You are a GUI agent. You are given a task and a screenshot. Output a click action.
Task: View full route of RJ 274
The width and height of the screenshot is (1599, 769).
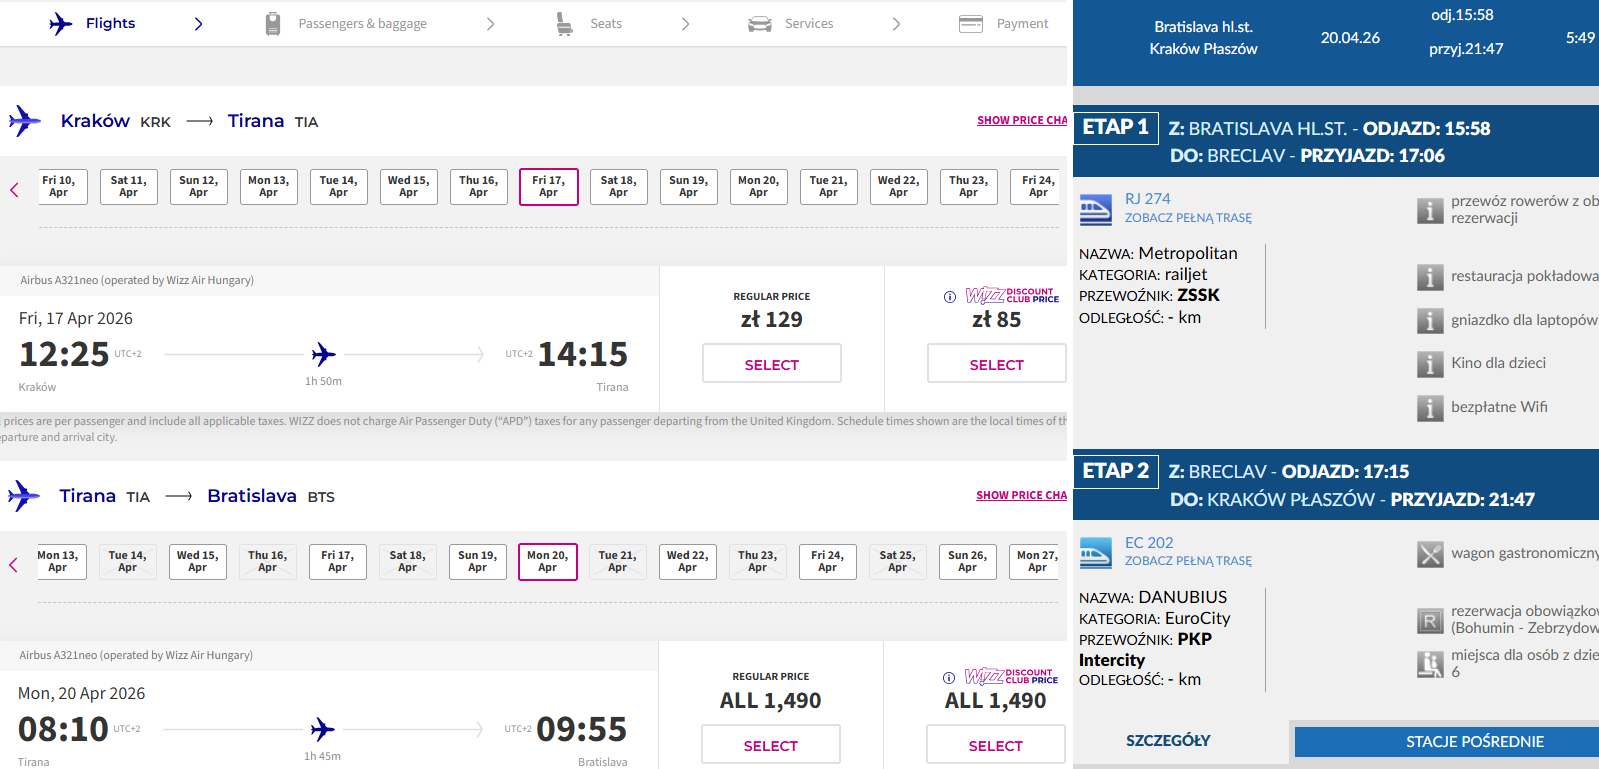(1188, 218)
